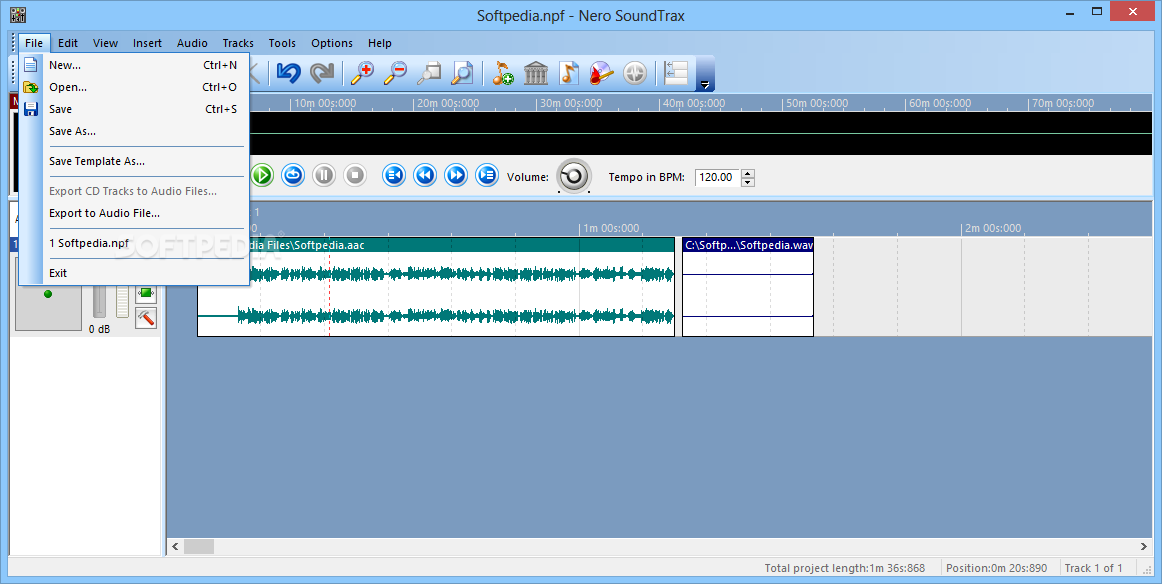This screenshot has height=584, width=1162.
Task: Jump to project start button
Action: pos(394,176)
